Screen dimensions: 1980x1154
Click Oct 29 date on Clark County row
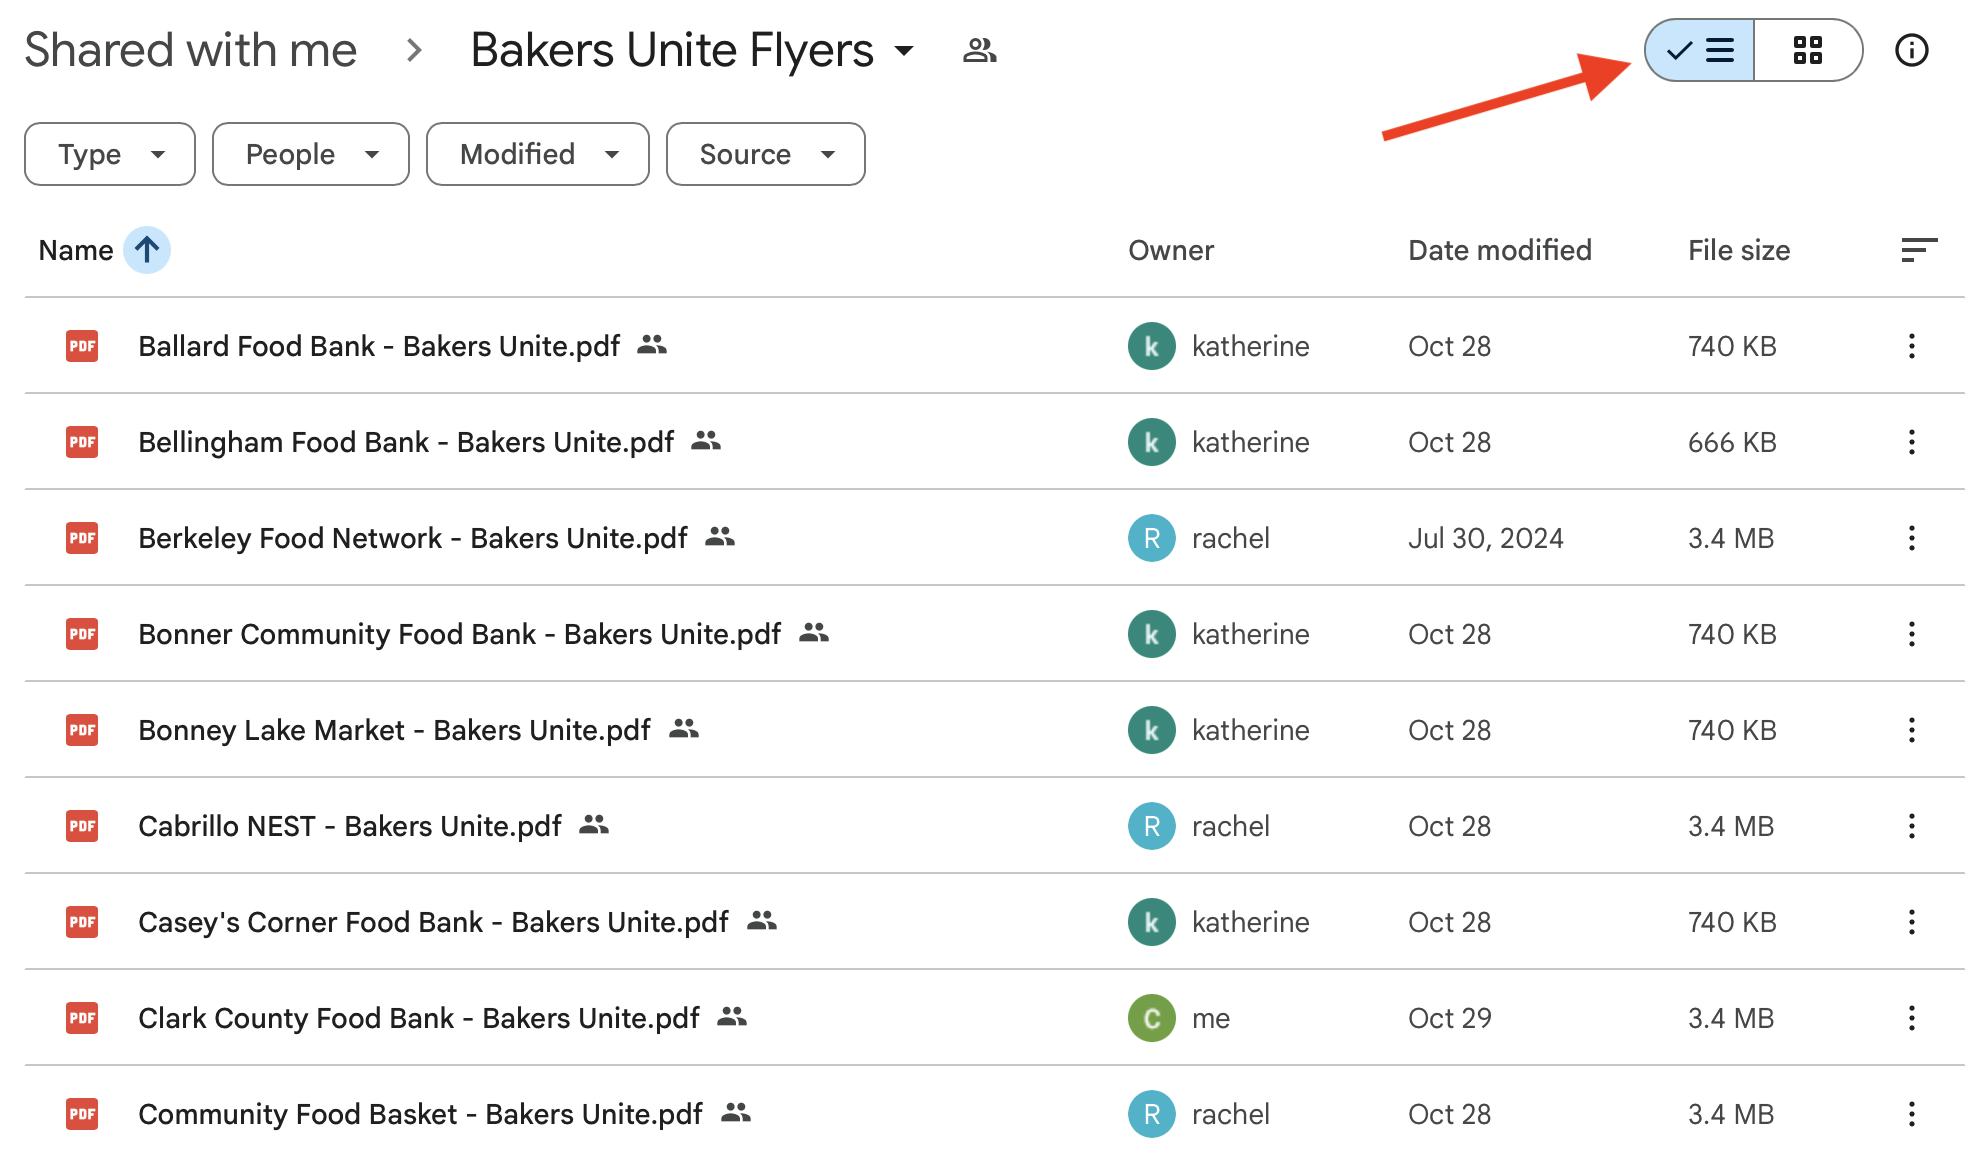click(x=1450, y=1018)
